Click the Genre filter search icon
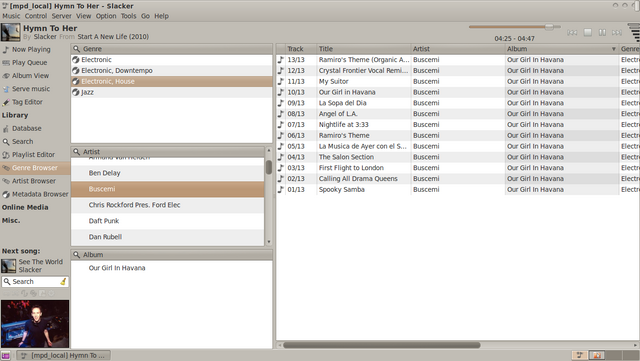 (76, 49)
